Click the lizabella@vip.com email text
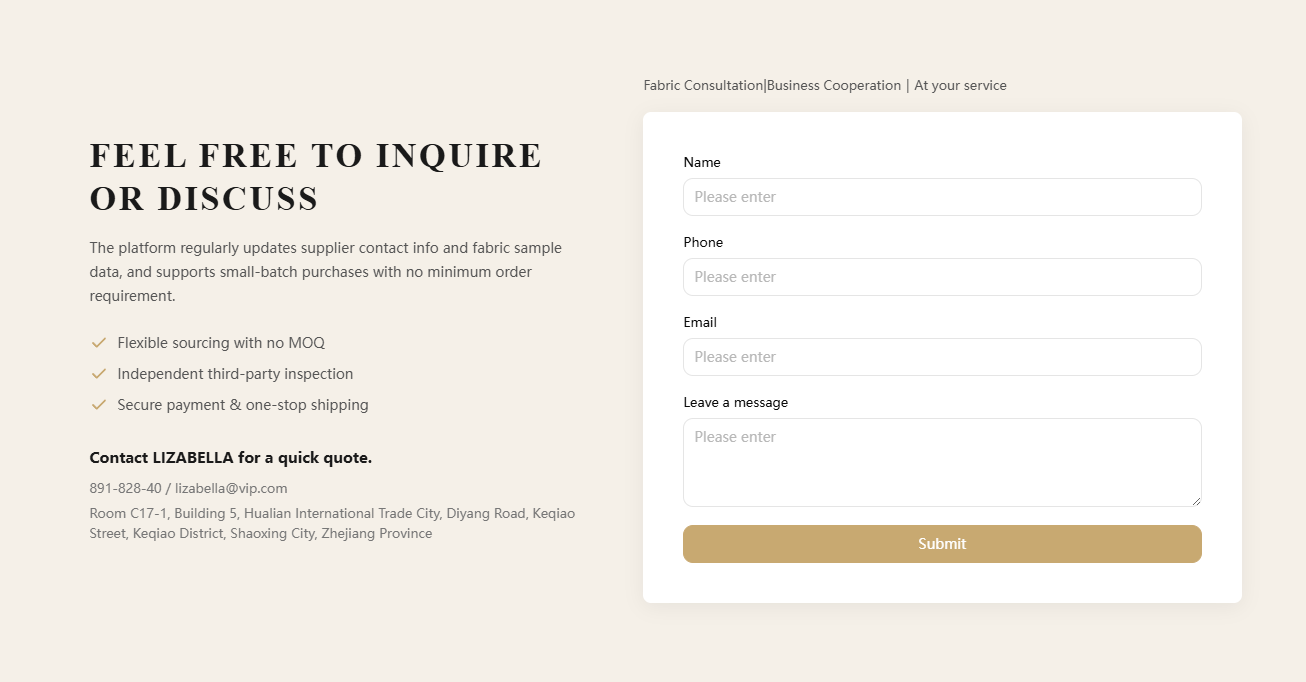 pyautogui.click(x=231, y=488)
